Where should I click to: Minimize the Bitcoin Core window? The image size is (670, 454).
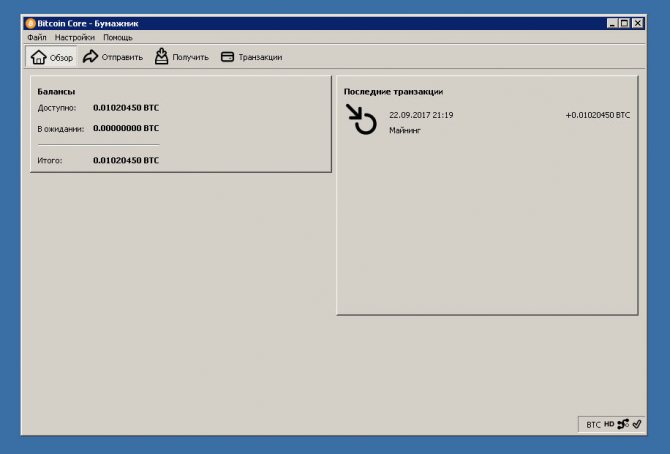(611, 23)
